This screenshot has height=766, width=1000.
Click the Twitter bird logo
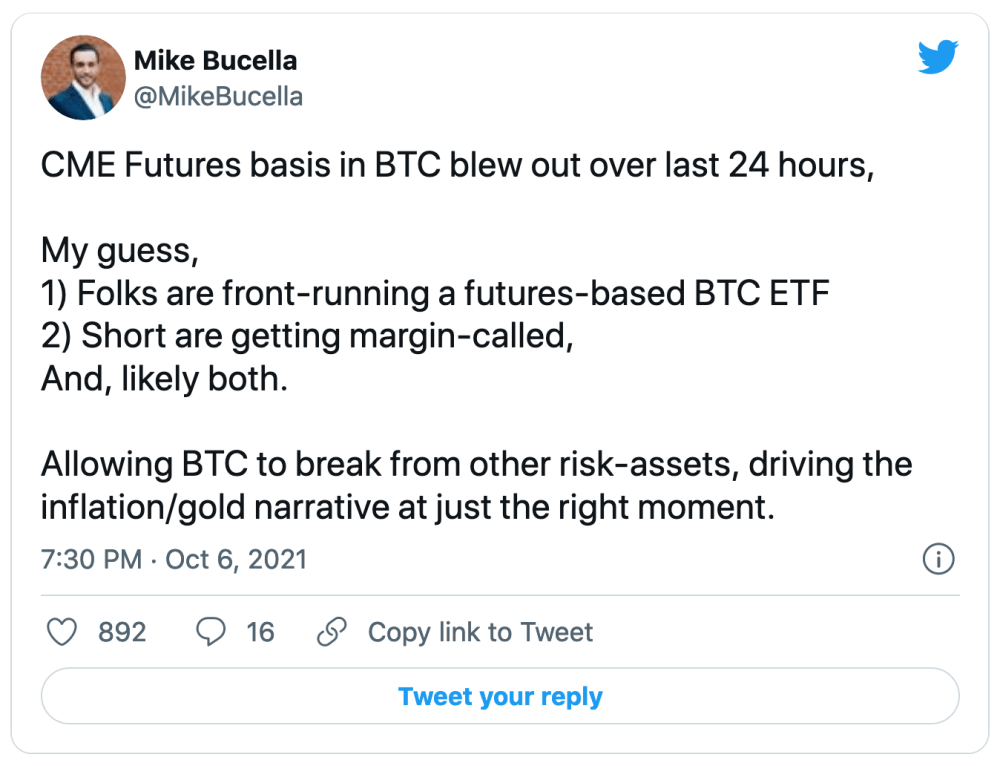click(938, 57)
